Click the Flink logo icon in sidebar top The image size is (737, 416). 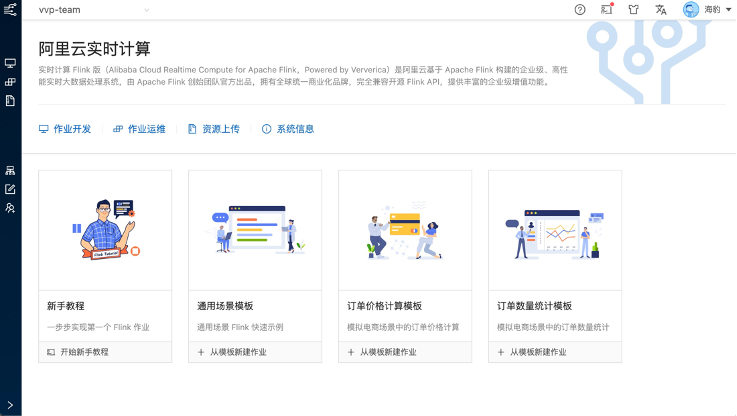click(10, 9)
